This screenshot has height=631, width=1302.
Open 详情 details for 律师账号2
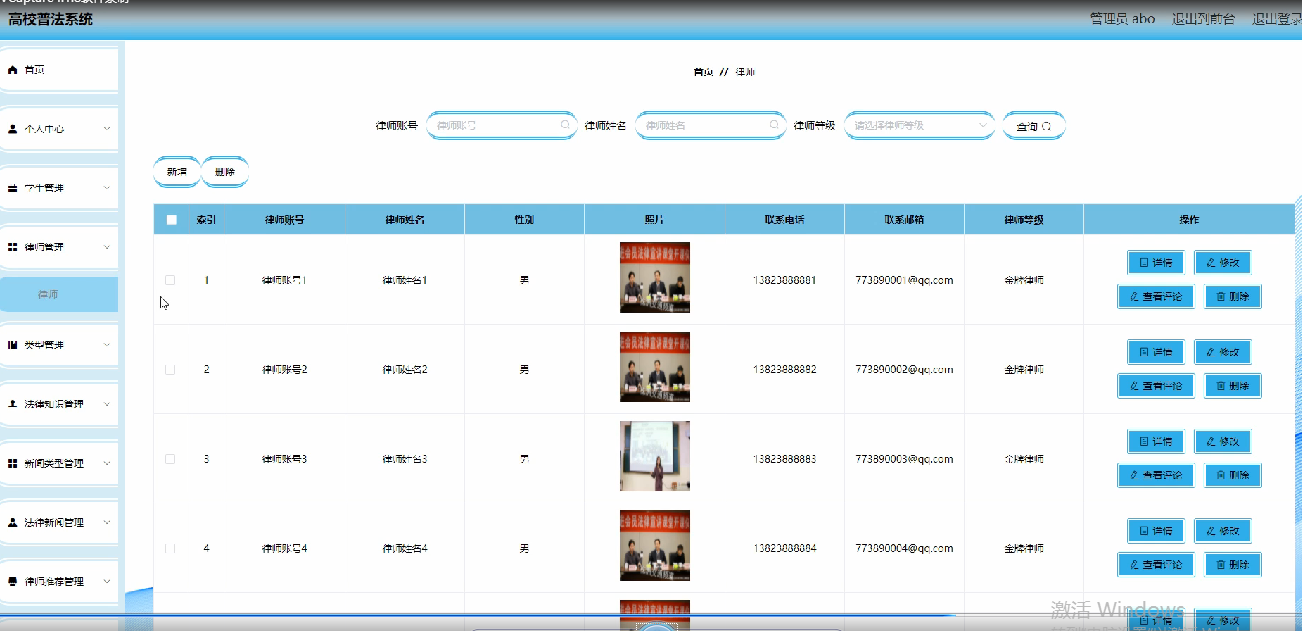pyautogui.click(x=1156, y=352)
